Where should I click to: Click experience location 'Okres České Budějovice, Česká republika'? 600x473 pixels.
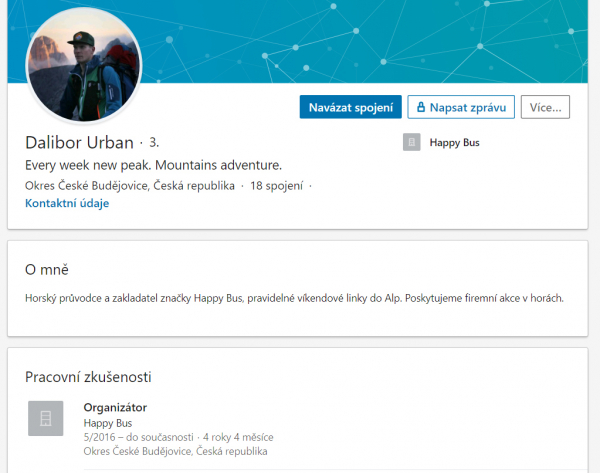tap(175, 452)
